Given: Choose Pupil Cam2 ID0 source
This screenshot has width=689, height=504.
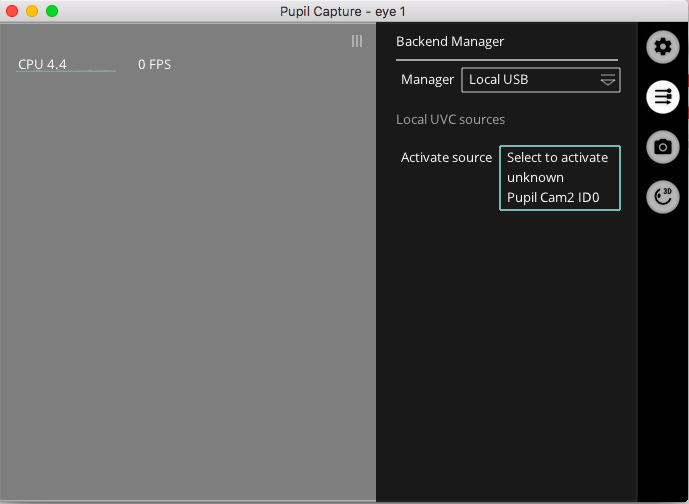Looking at the screenshot, I should point(553,198).
